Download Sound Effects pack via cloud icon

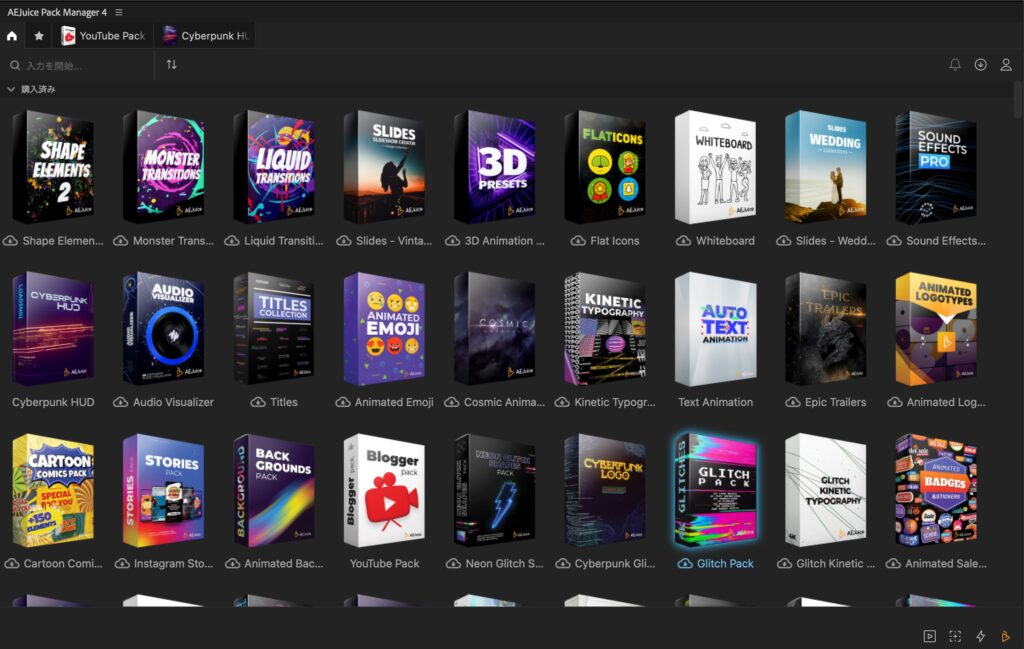point(893,241)
